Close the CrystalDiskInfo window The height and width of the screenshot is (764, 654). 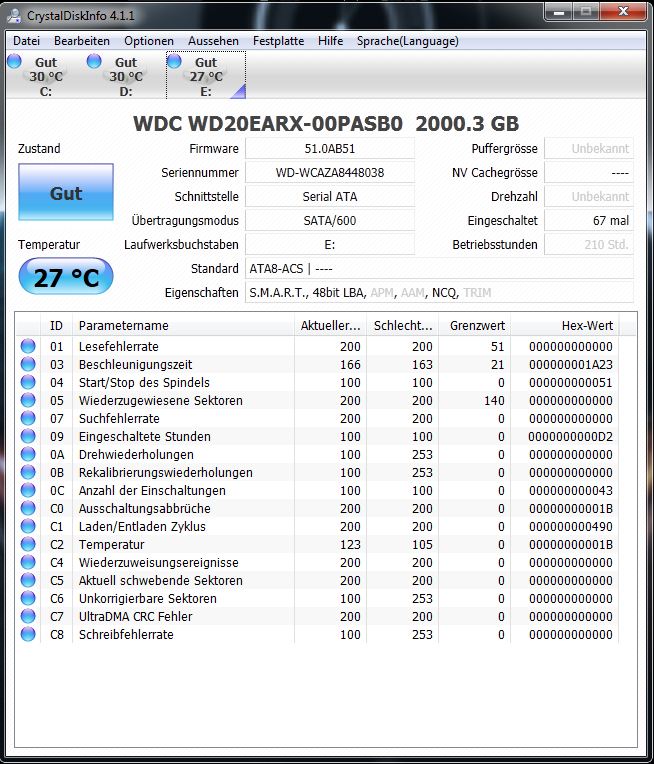click(623, 12)
